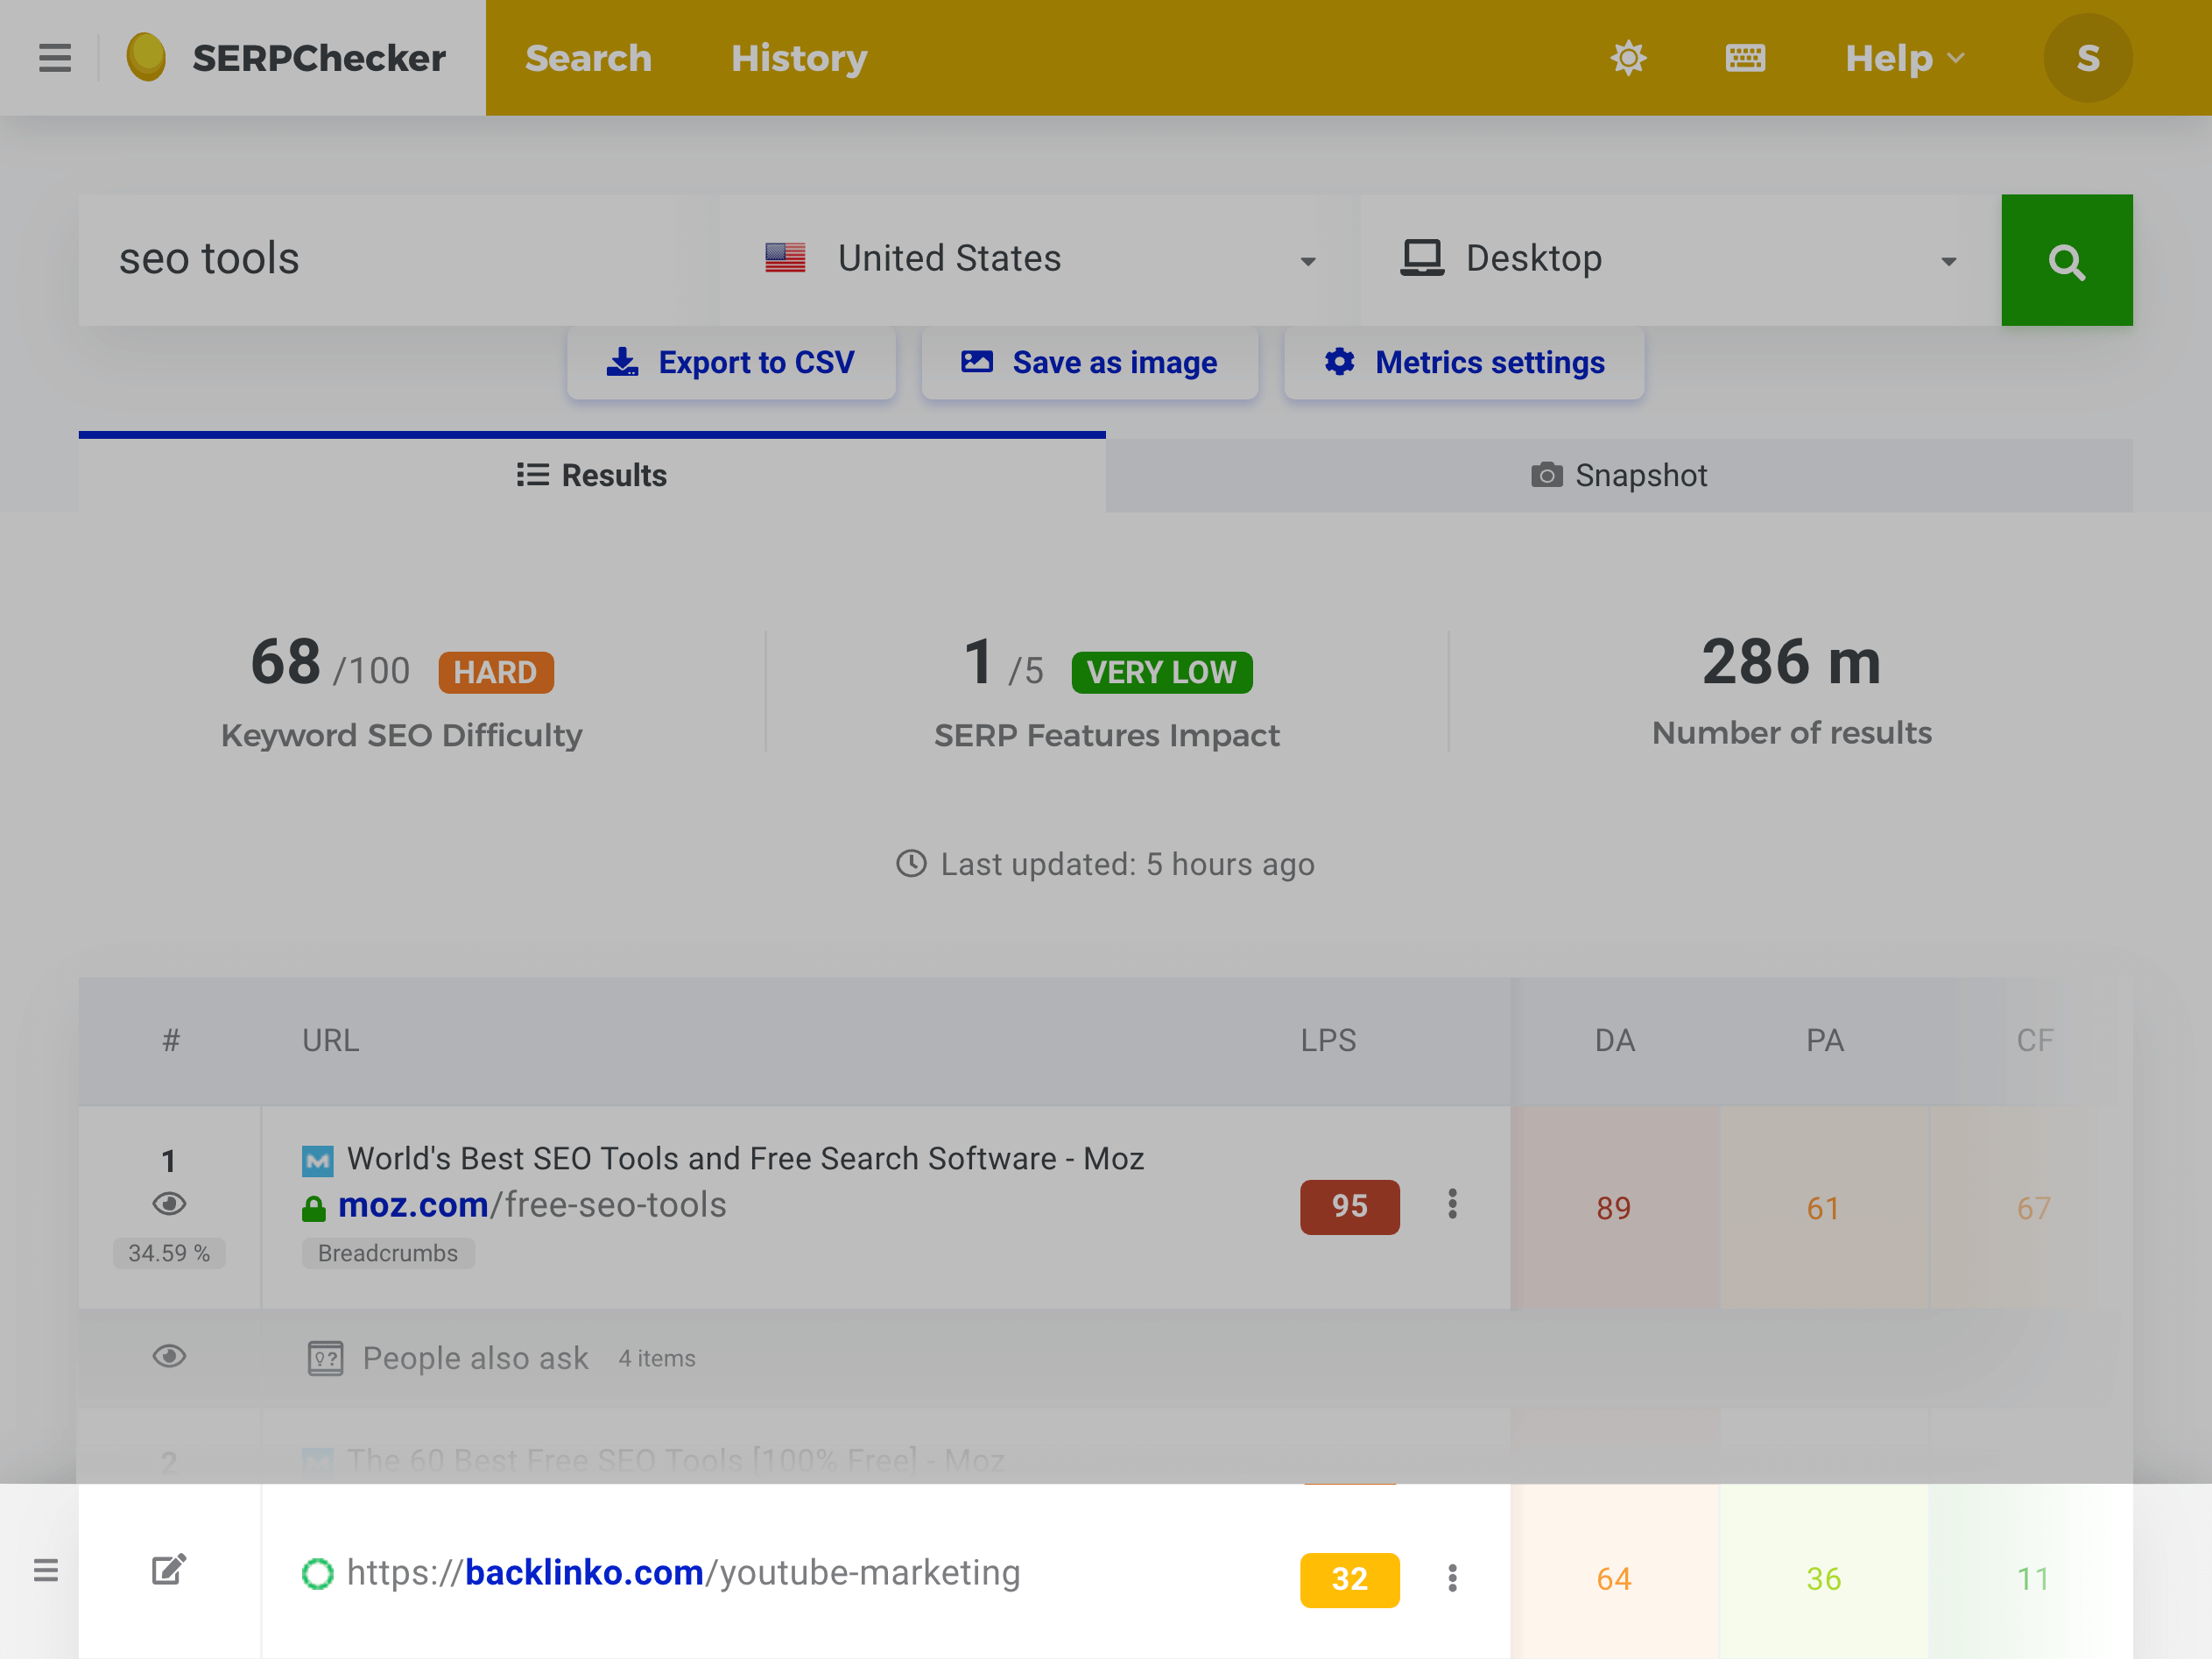Open moz.com/free-seo-tools link
The image size is (2212, 1659).
pyautogui.click(x=532, y=1205)
